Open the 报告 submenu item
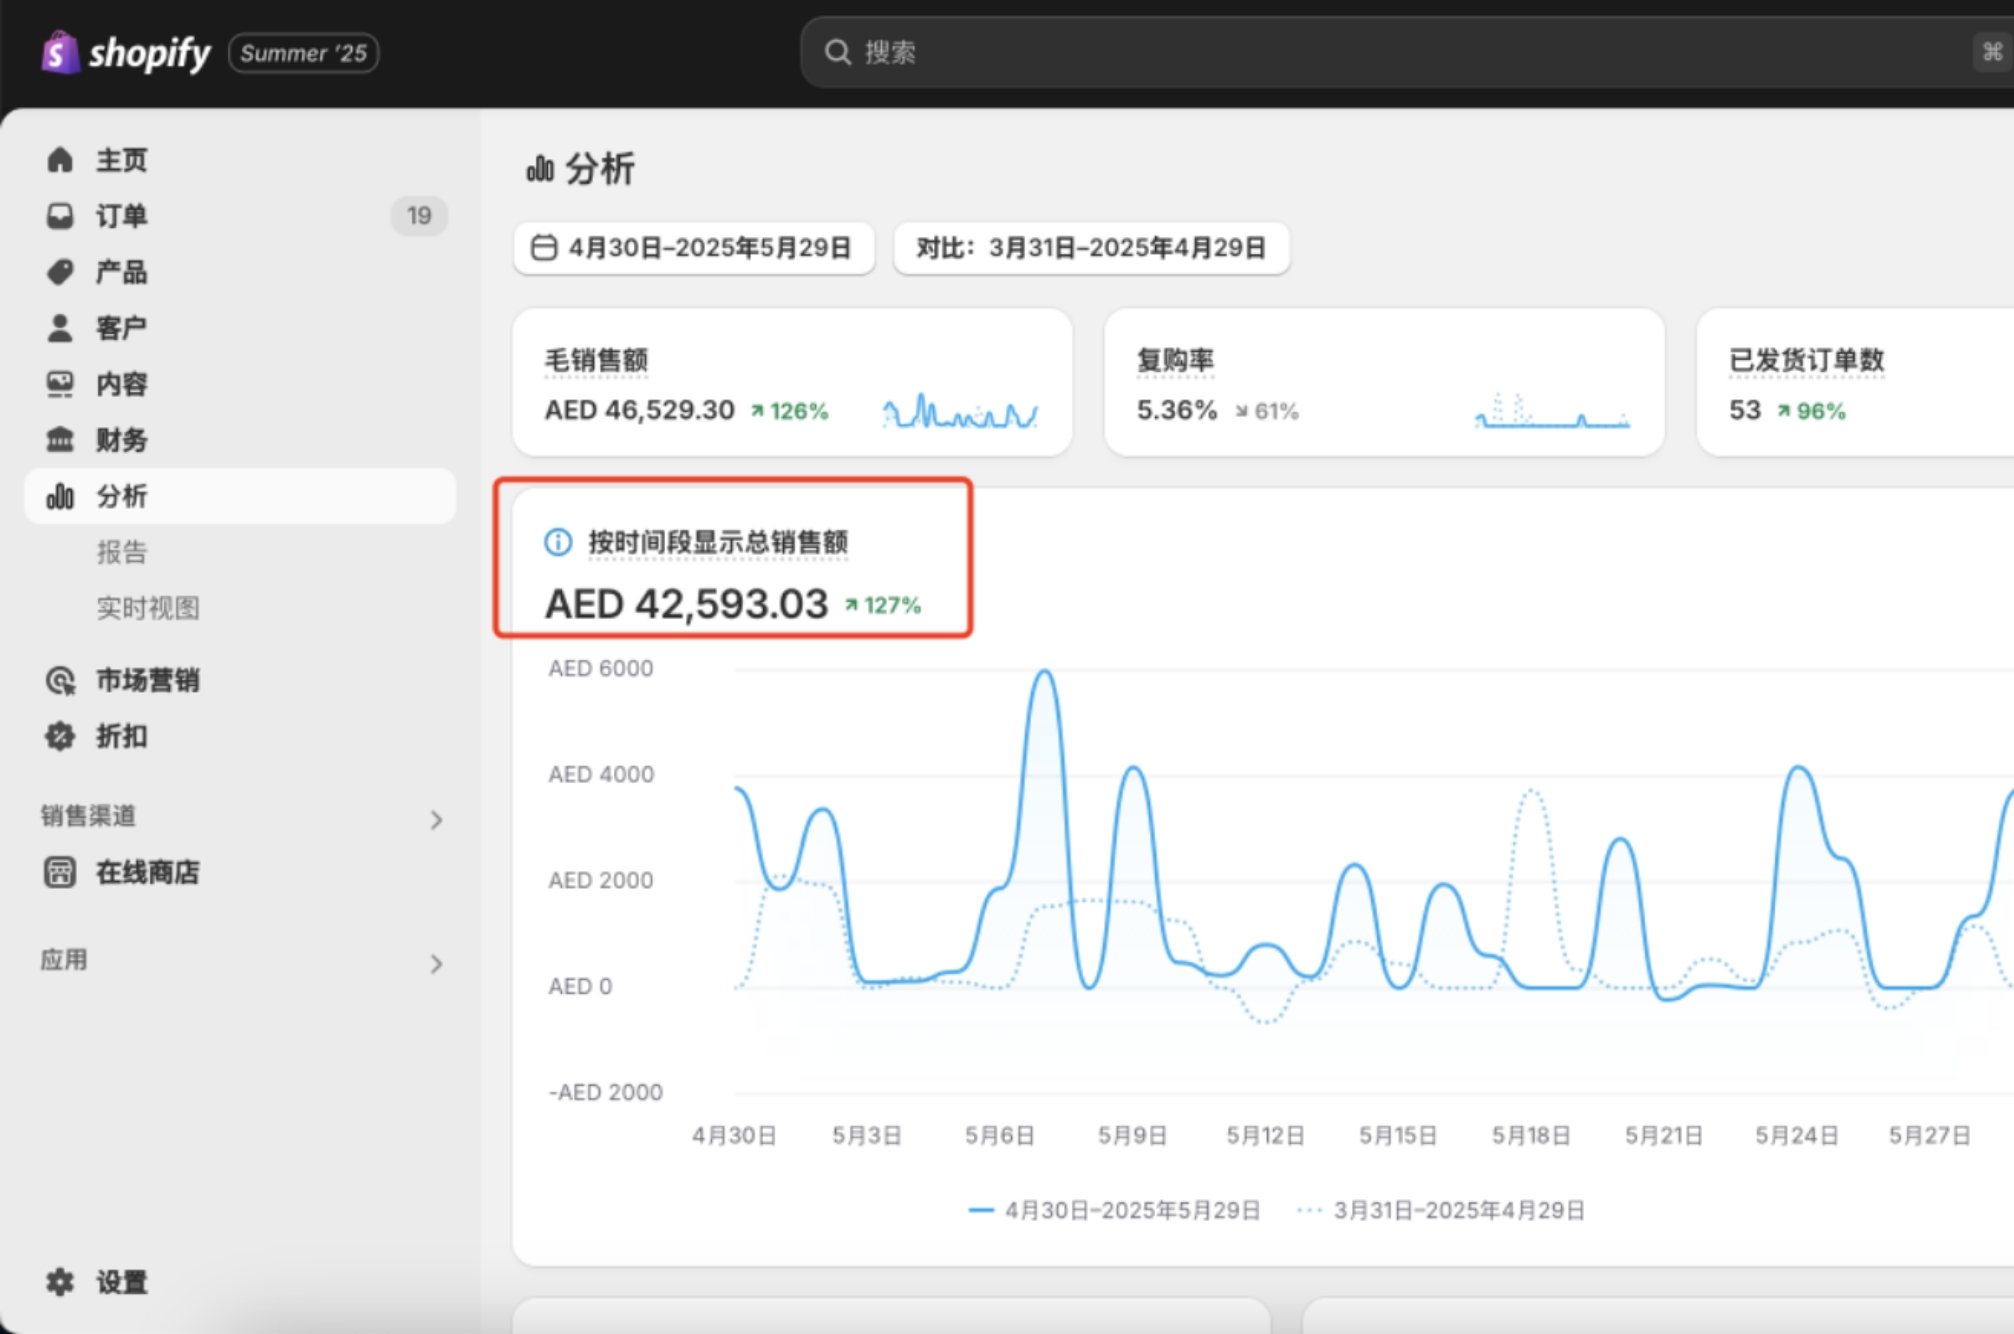2014x1334 pixels. tap(122, 552)
